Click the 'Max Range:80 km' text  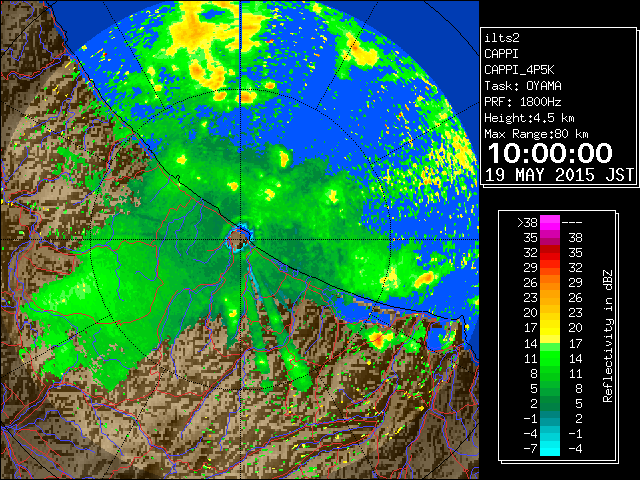click(x=536, y=134)
